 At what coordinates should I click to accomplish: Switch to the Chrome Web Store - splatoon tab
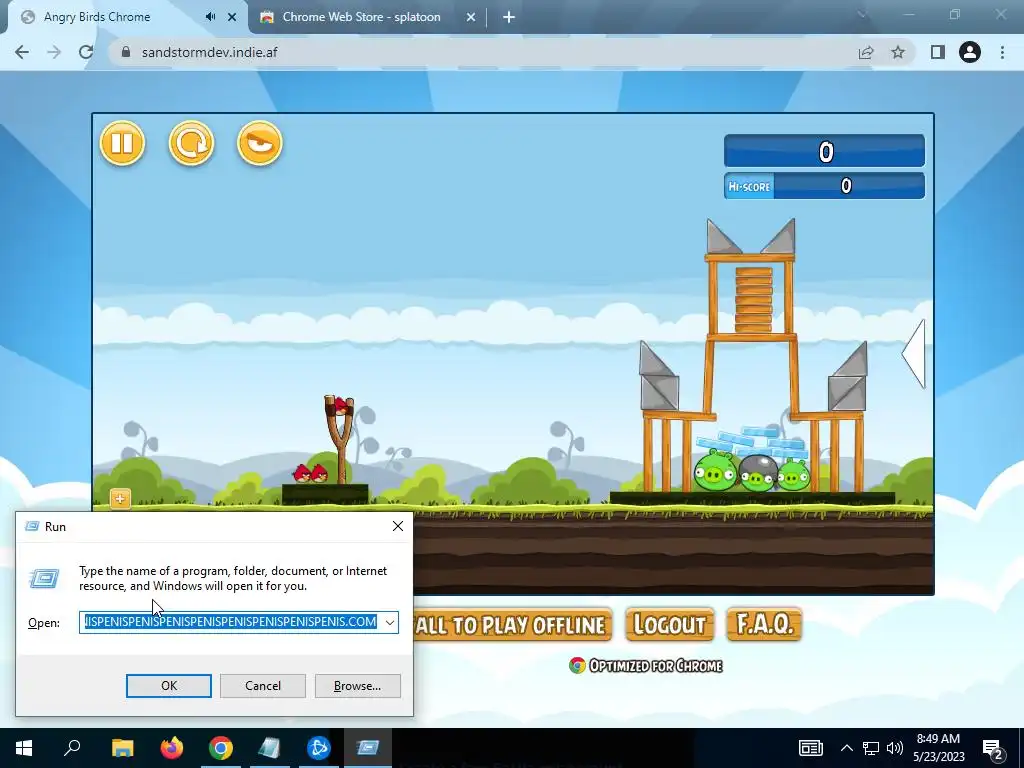coord(361,17)
